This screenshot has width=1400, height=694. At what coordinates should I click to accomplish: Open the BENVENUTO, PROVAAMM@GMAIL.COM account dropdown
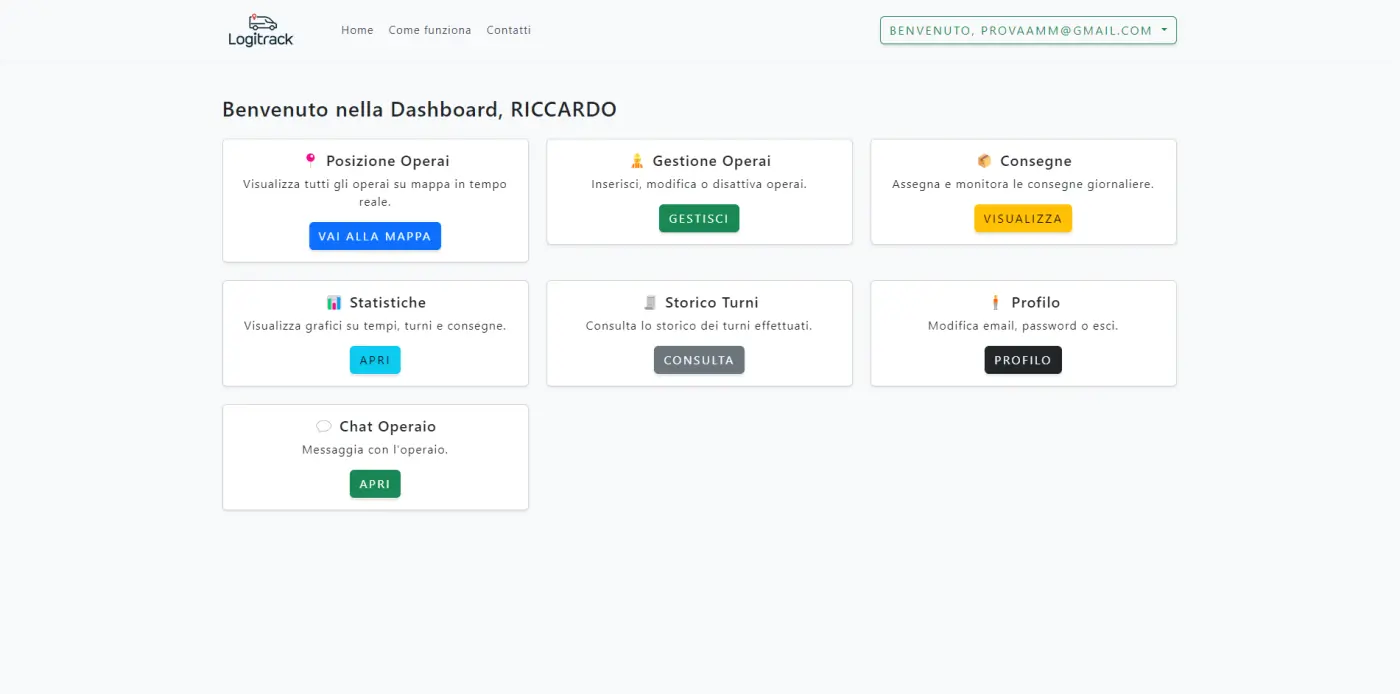1027,30
